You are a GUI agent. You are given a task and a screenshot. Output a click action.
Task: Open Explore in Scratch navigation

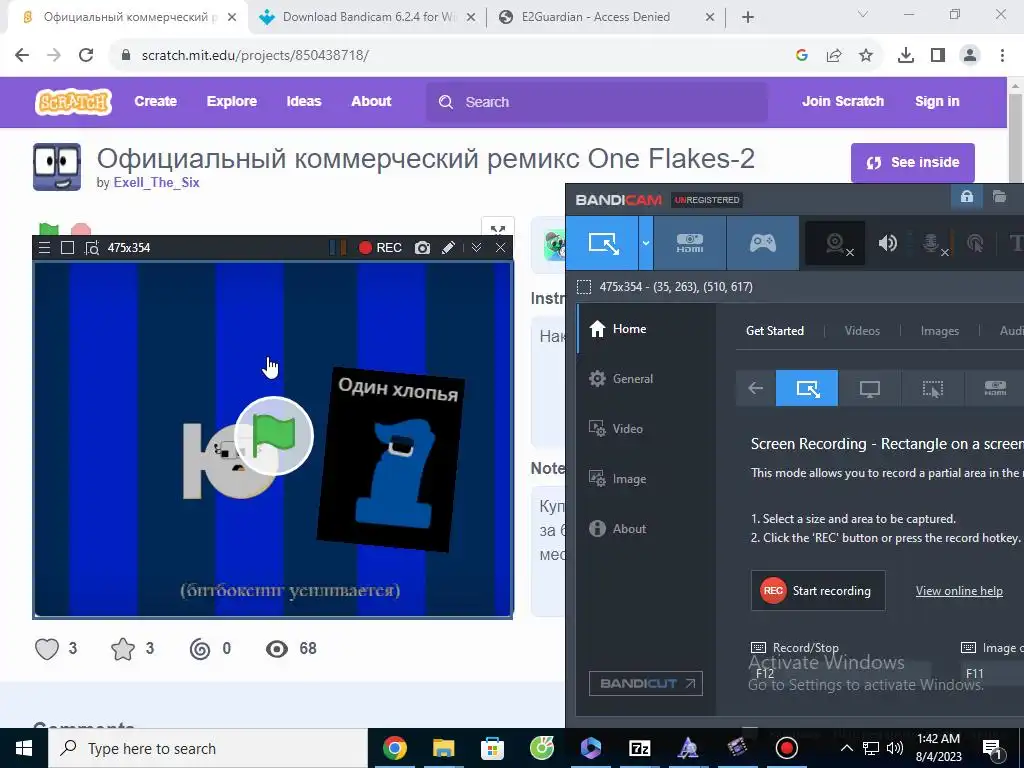(x=232, y=101)
